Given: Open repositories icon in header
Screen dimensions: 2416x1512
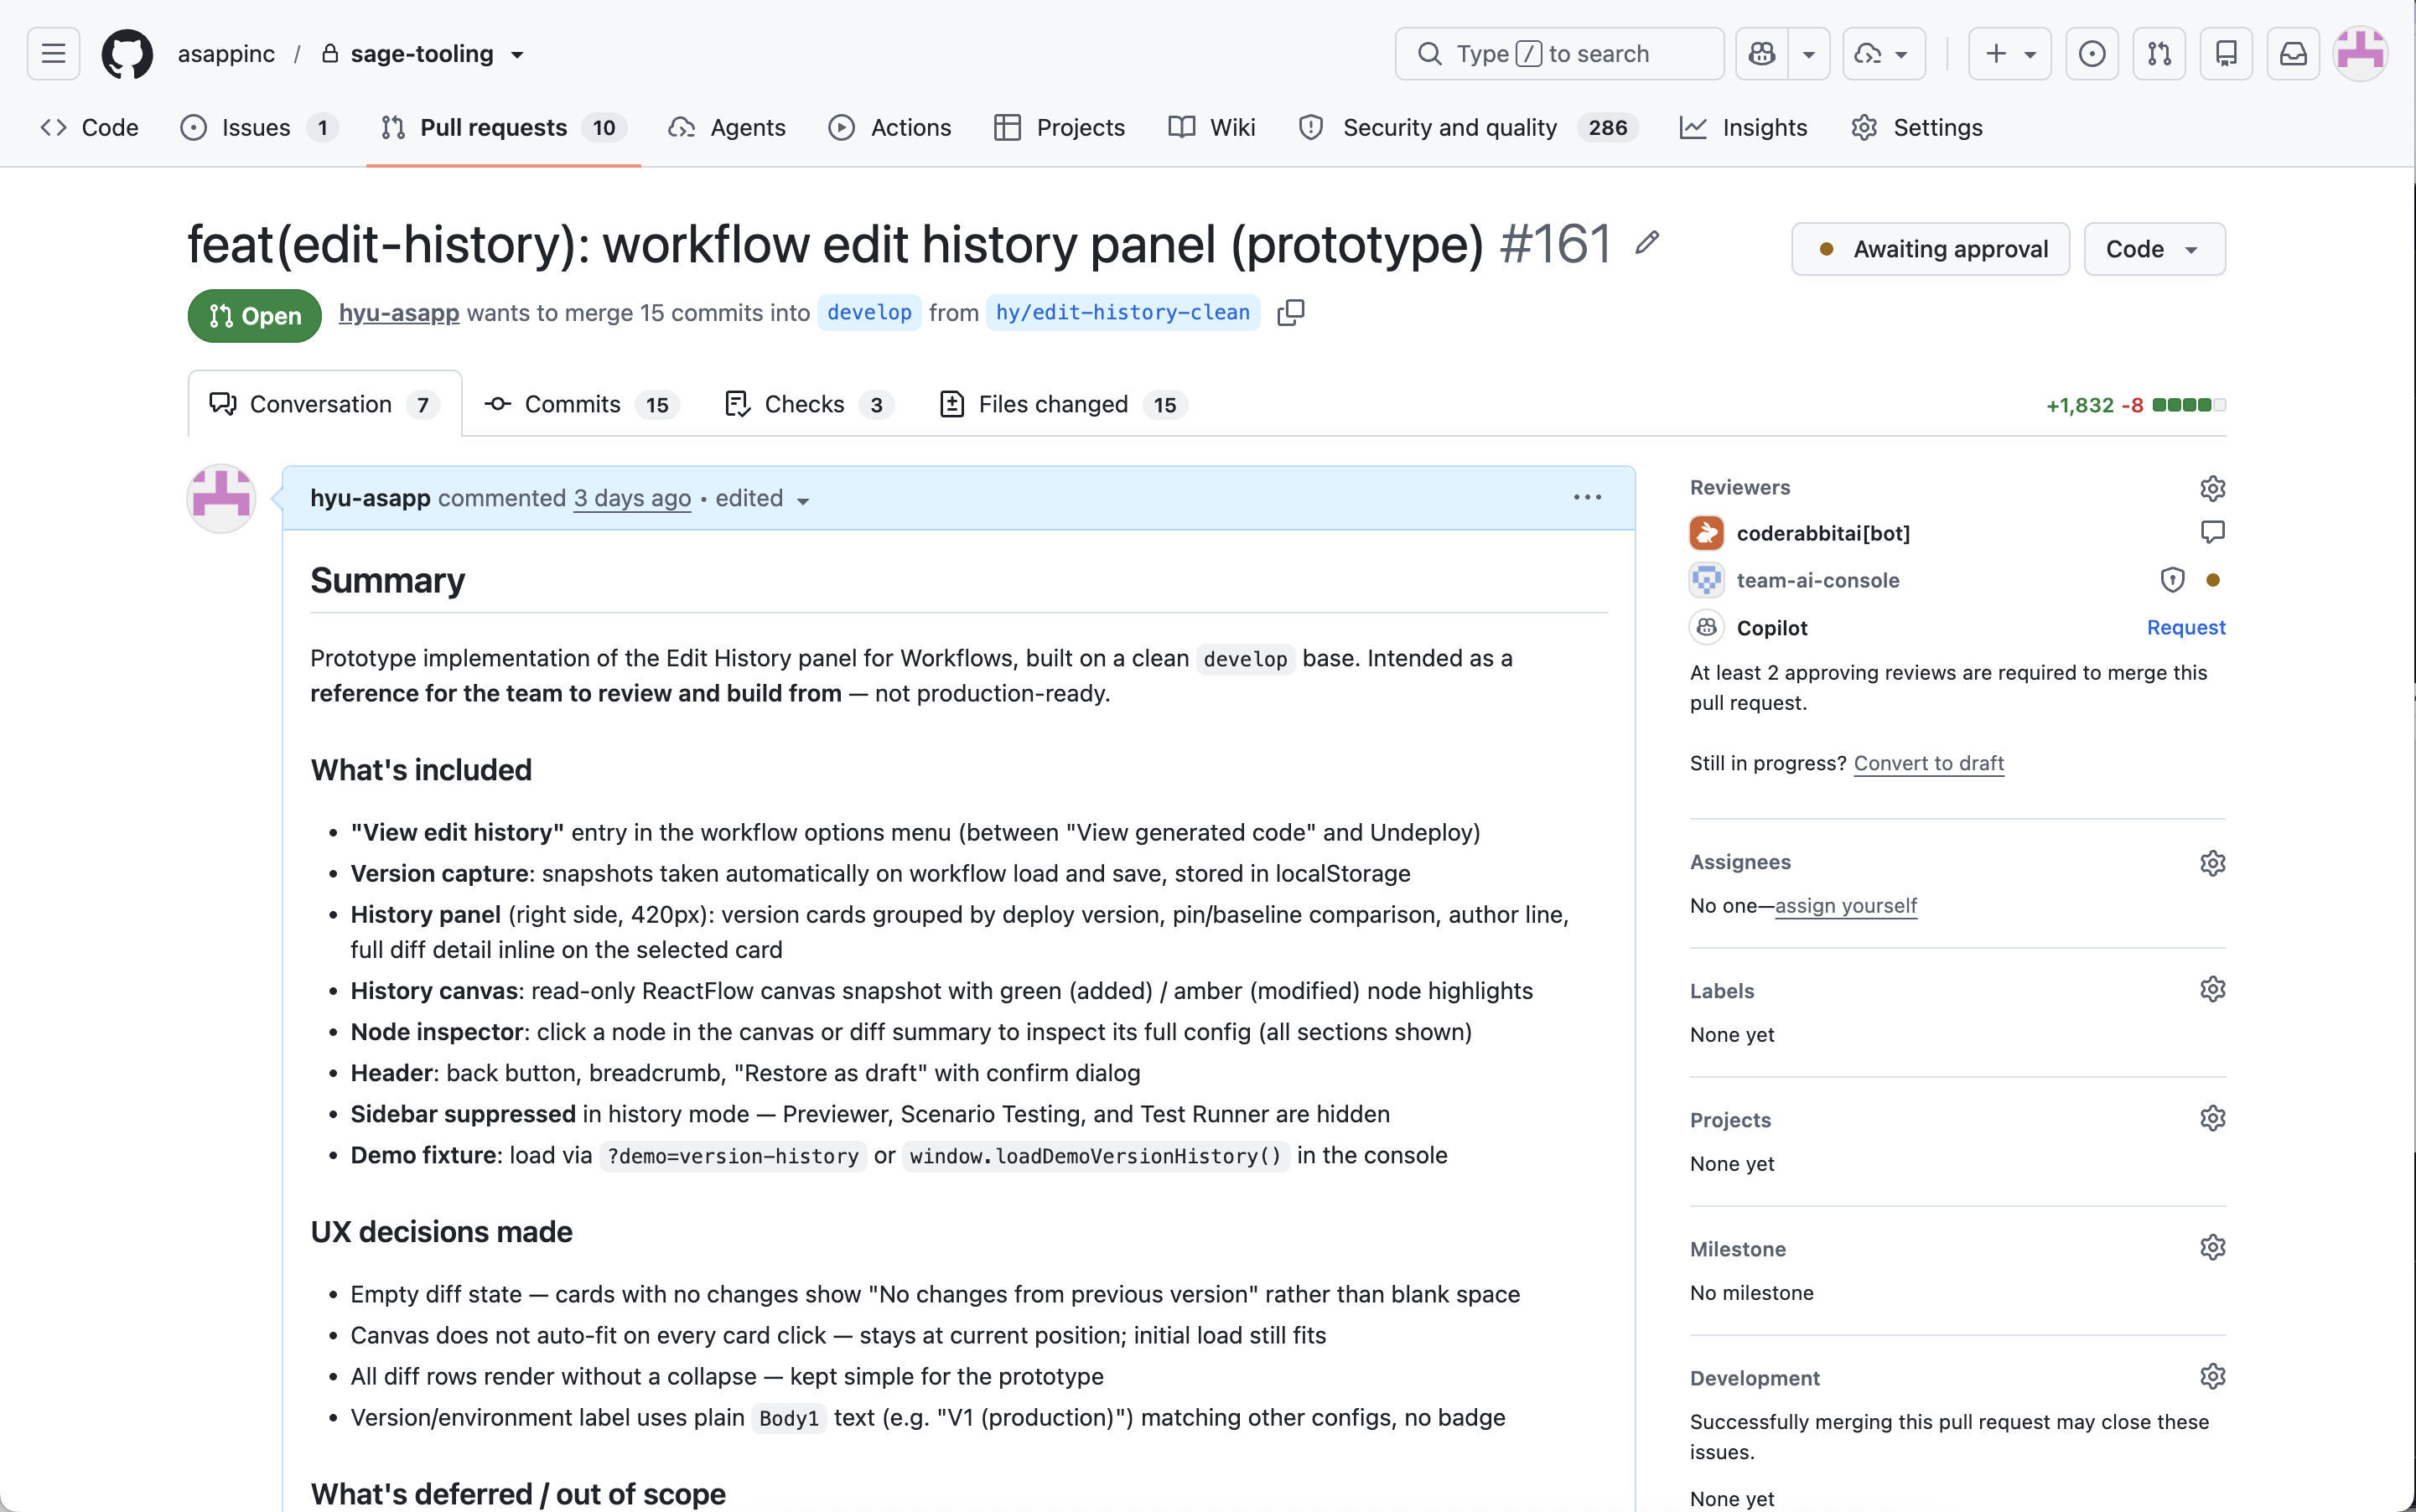Looking at the screenshot, I should click(2226, 54).
